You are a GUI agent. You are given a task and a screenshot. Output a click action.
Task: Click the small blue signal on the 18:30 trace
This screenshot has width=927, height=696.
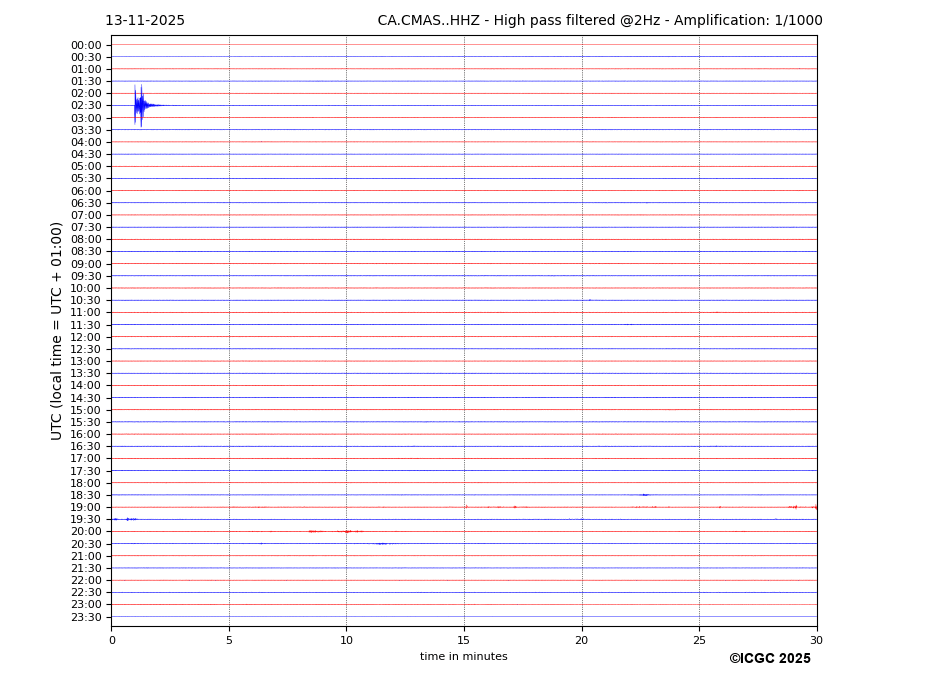645,495
